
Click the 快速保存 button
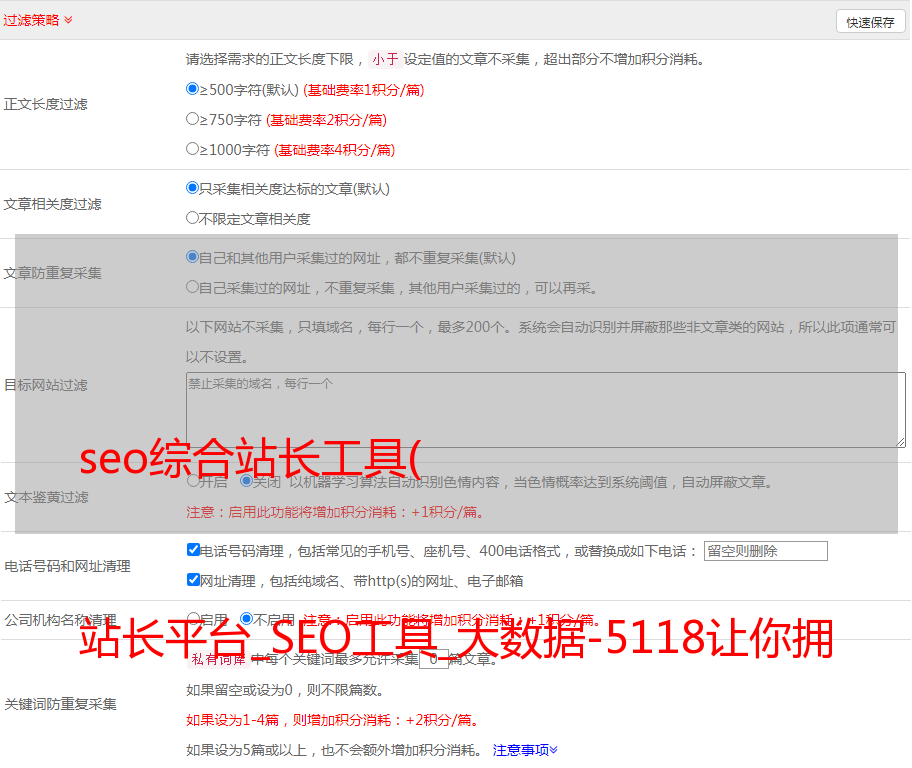coord(870,22)
